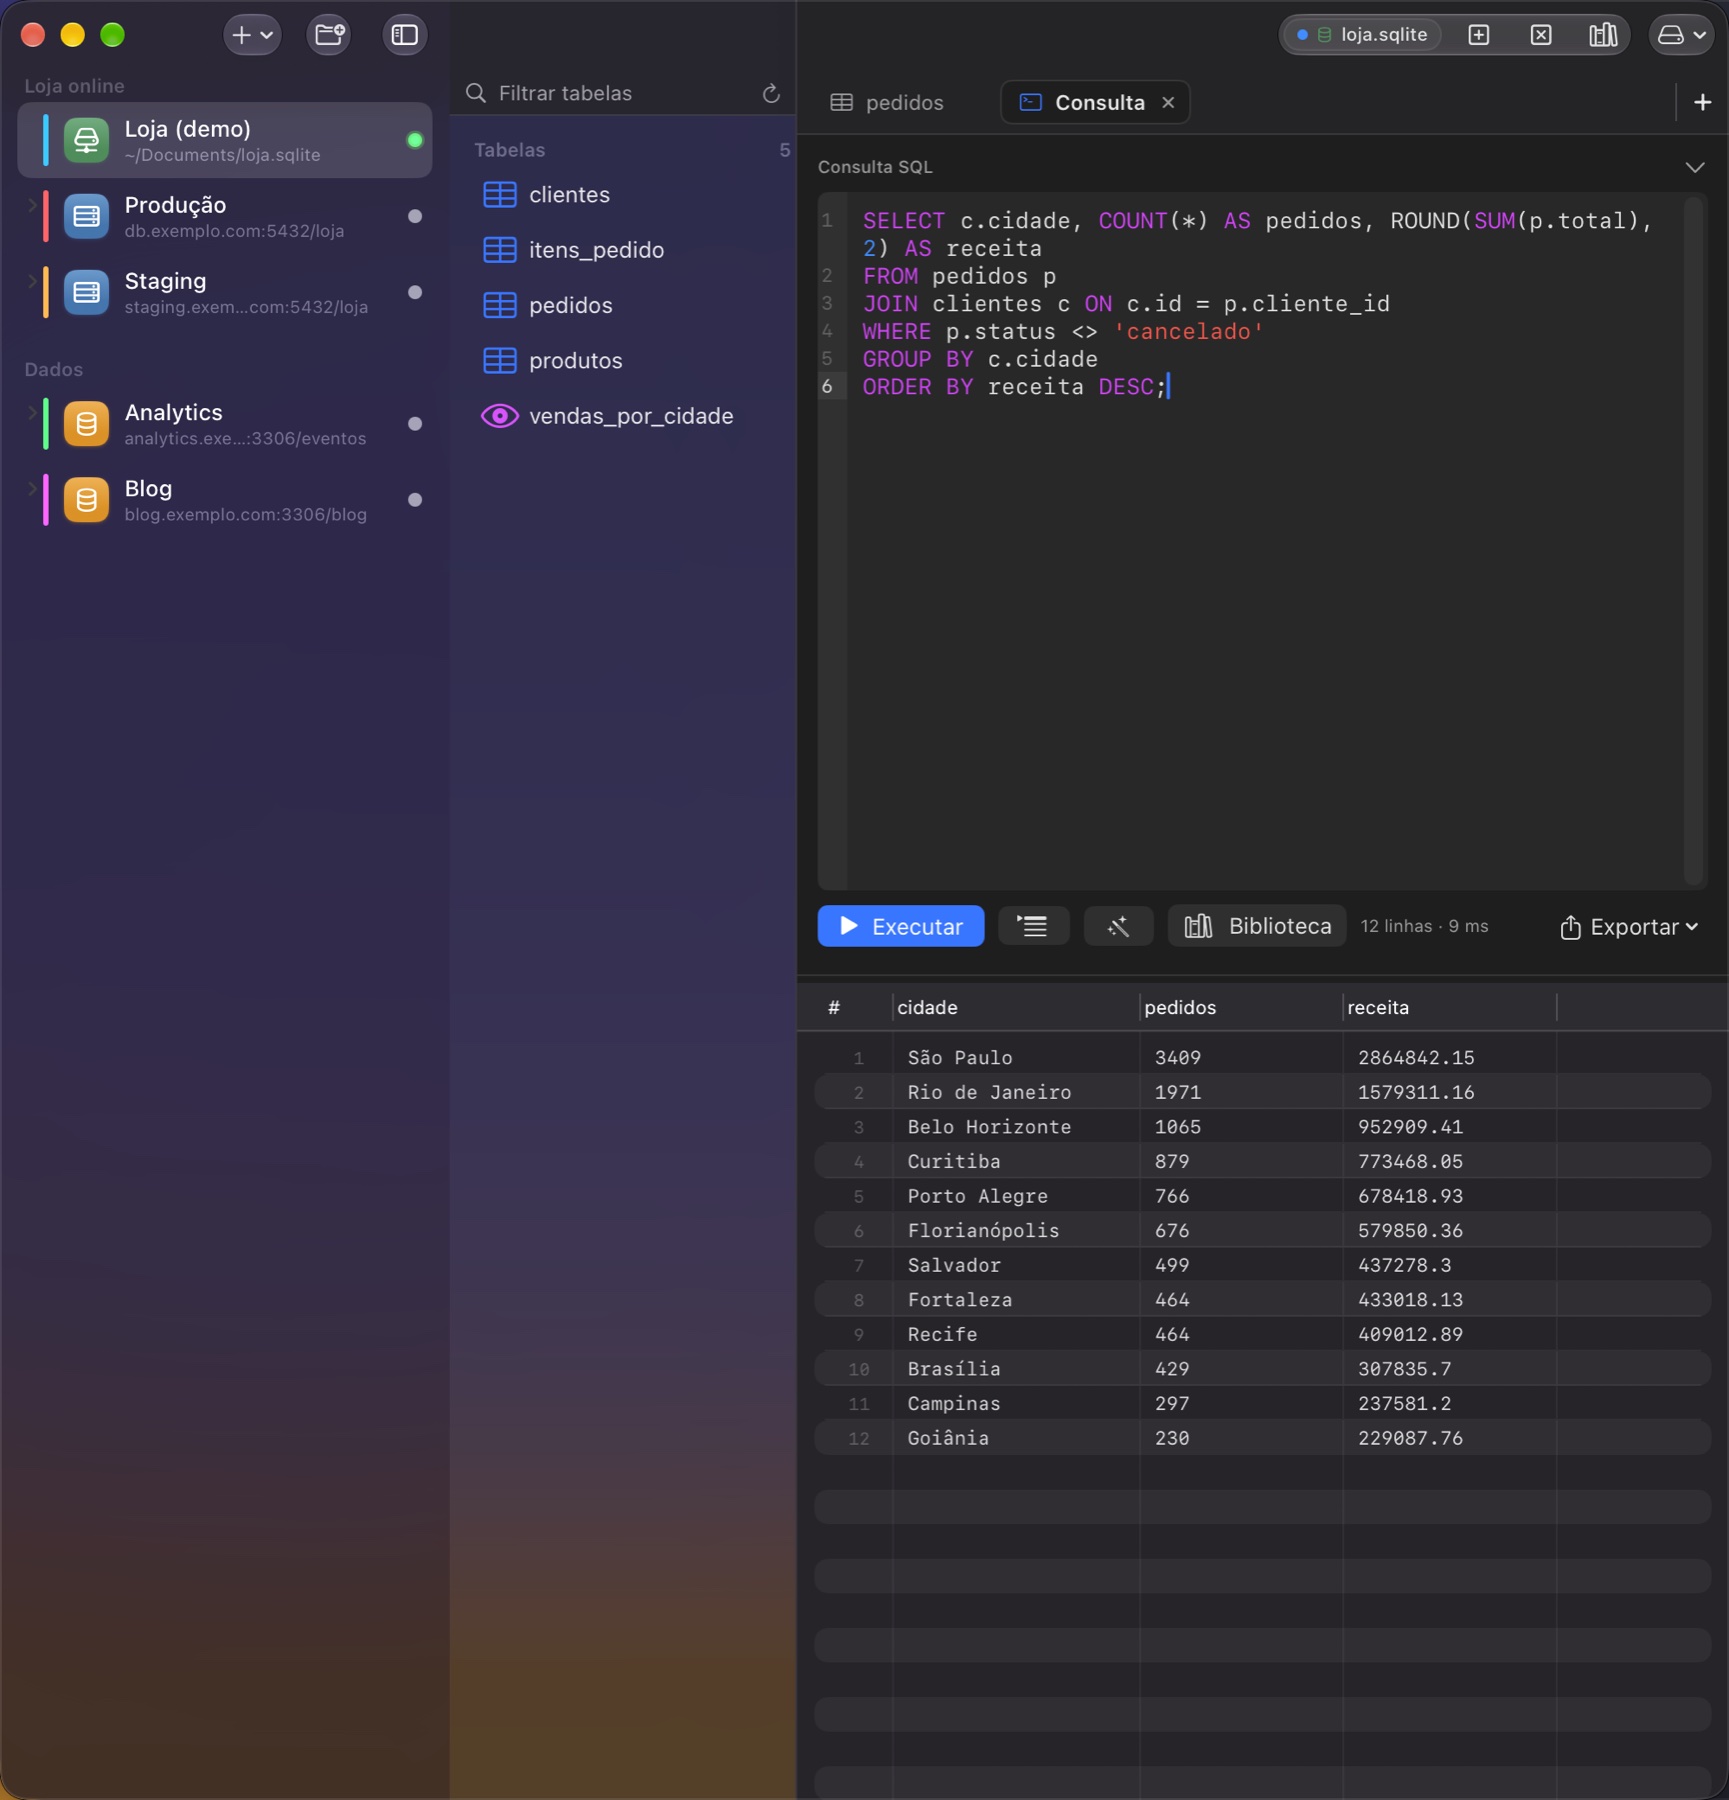Click the SQL editor vertical scrollbar
The image size is (1729, 1800).
(x=1693, y=540)
